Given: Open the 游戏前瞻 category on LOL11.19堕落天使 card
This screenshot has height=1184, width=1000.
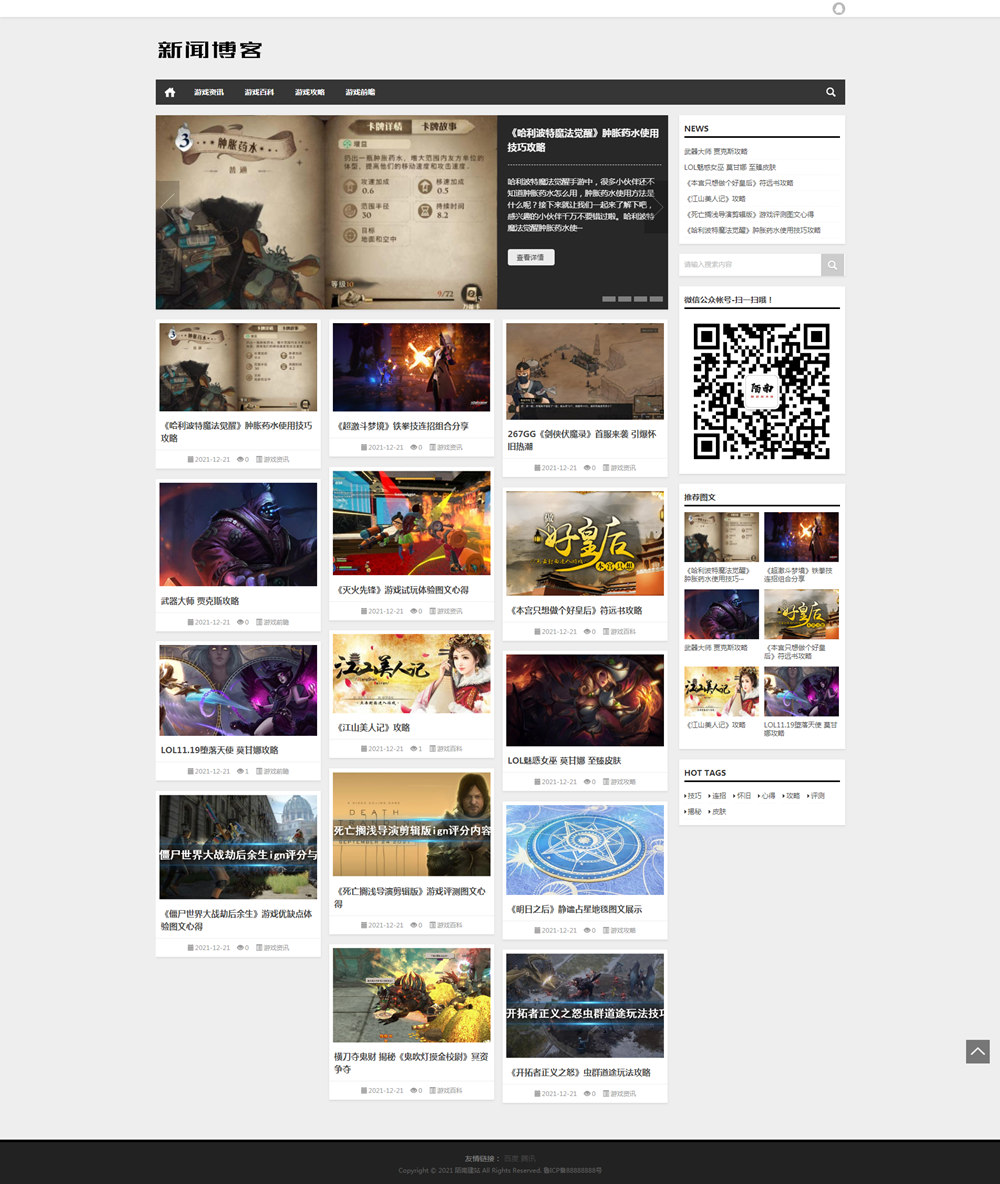Looking at the screenshot, I should tap(276, 771).
